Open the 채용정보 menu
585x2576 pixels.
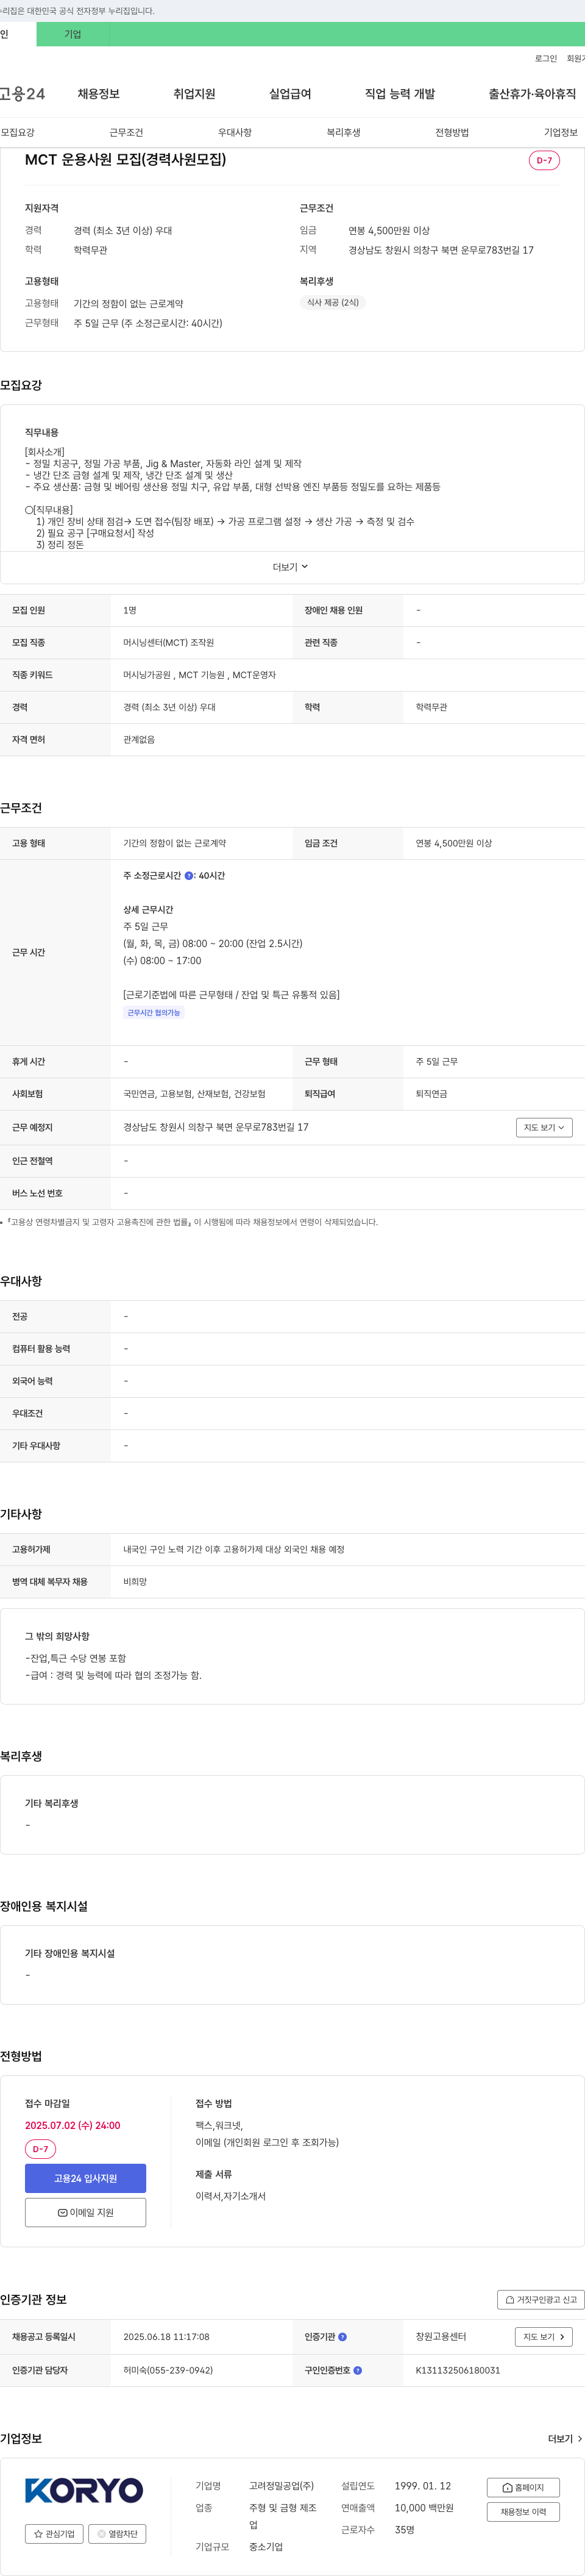coord(99,94)
